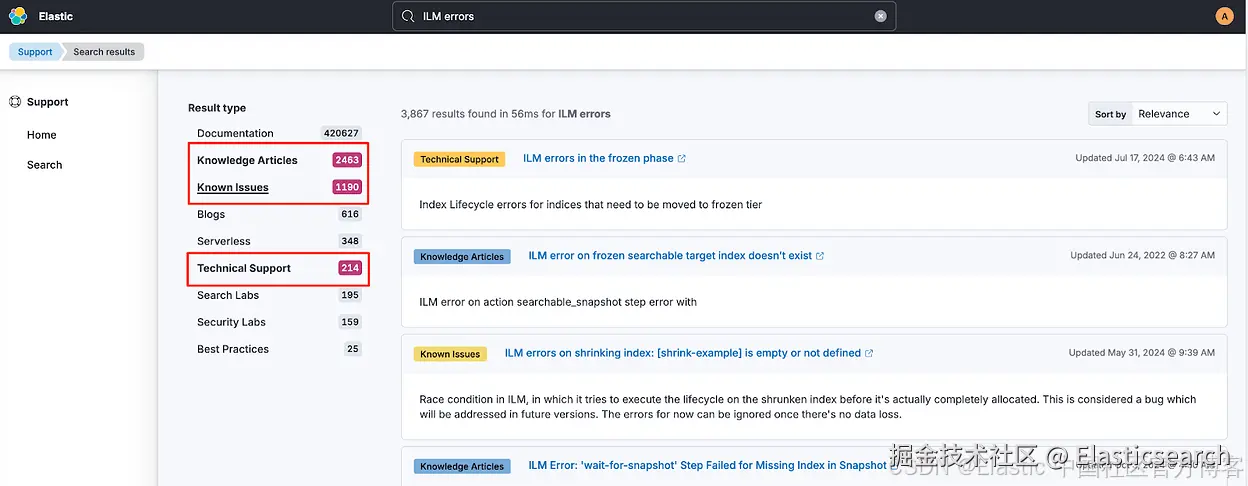
Task: Click the search magnifier icon
Action: (408, 16)
